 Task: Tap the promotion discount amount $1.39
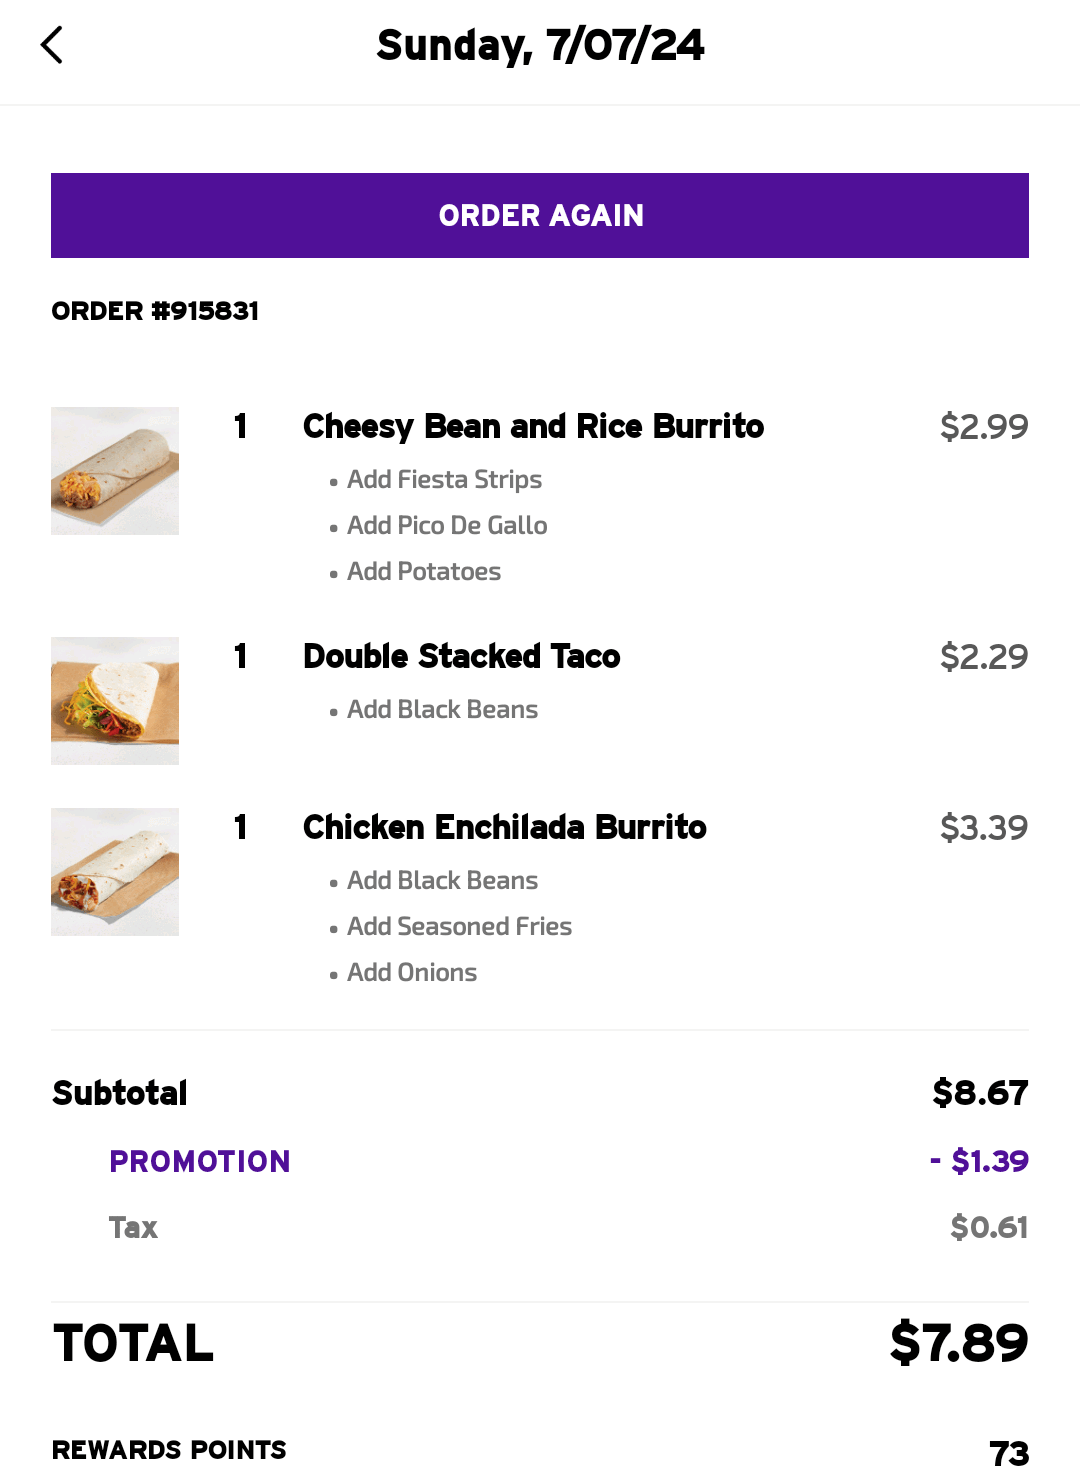point(980,1161)
